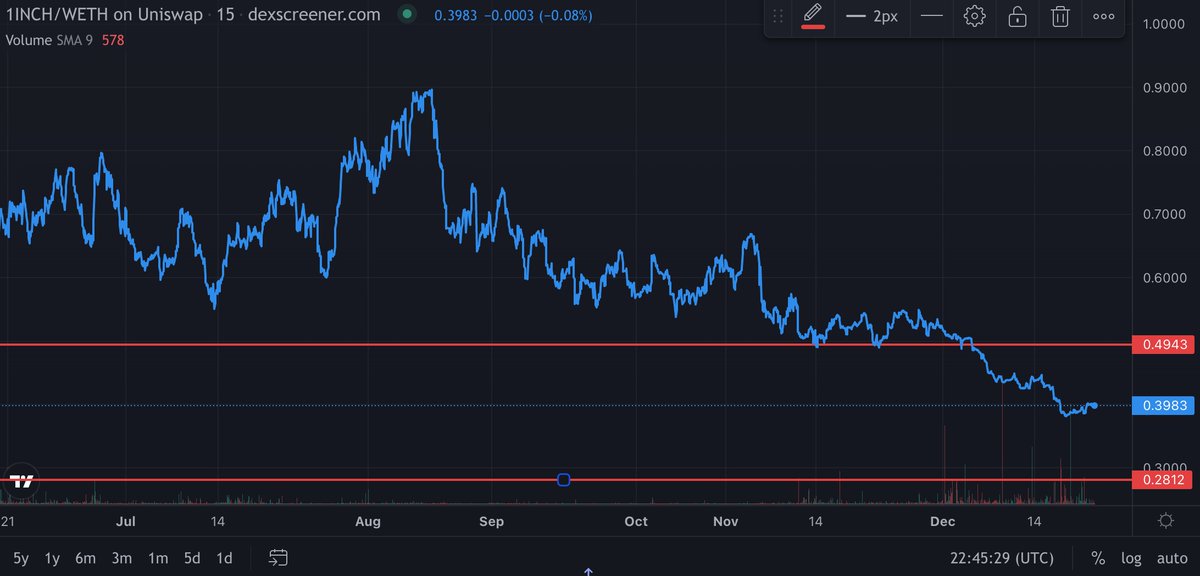Open the line color pencil tool
Viewport: 1200px width, 576px height.
813,17
